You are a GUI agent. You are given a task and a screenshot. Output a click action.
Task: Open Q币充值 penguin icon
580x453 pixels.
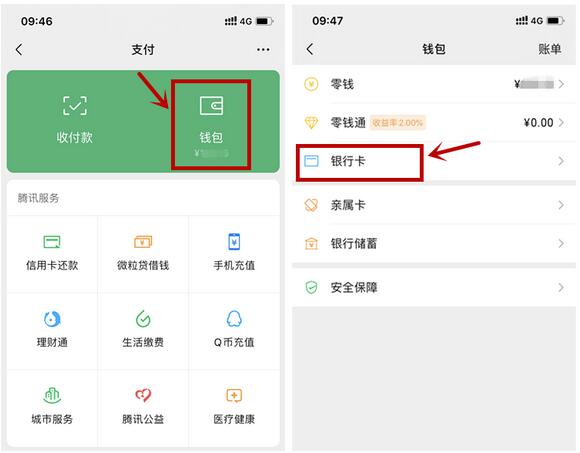tap(234, 319)
